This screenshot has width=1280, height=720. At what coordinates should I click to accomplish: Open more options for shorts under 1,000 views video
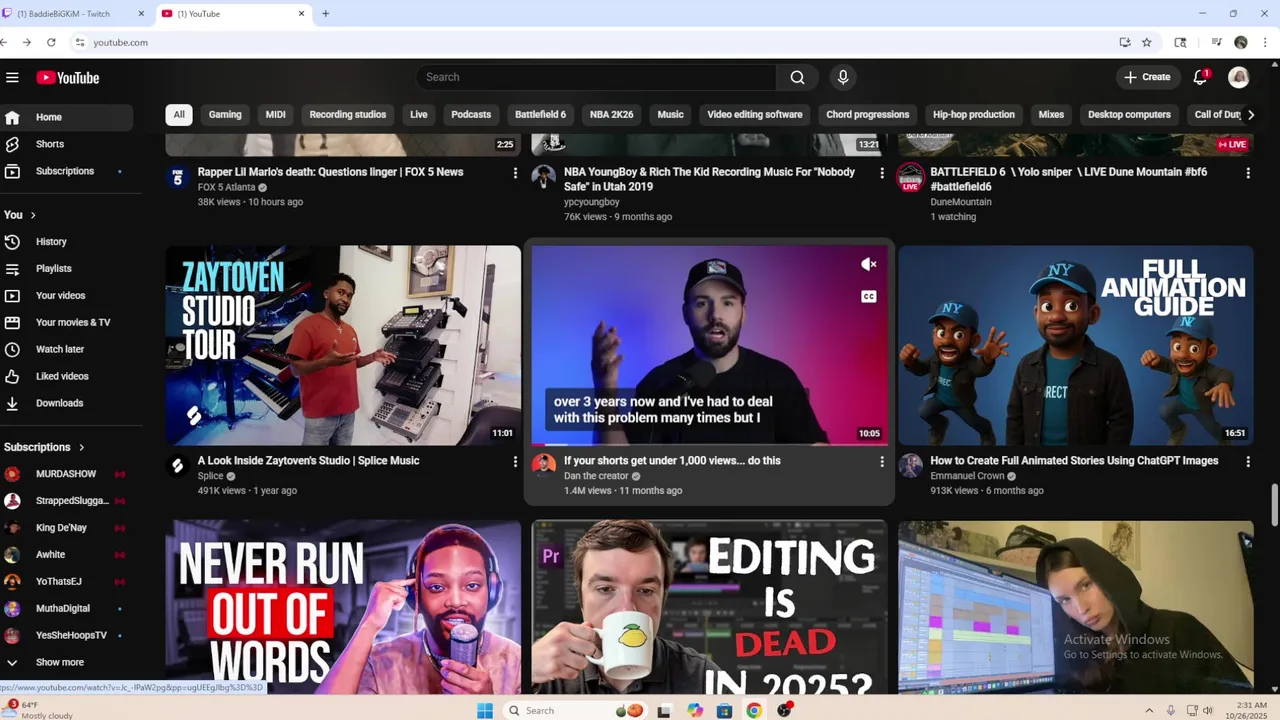pyautogui.click(x=881, y=462)
